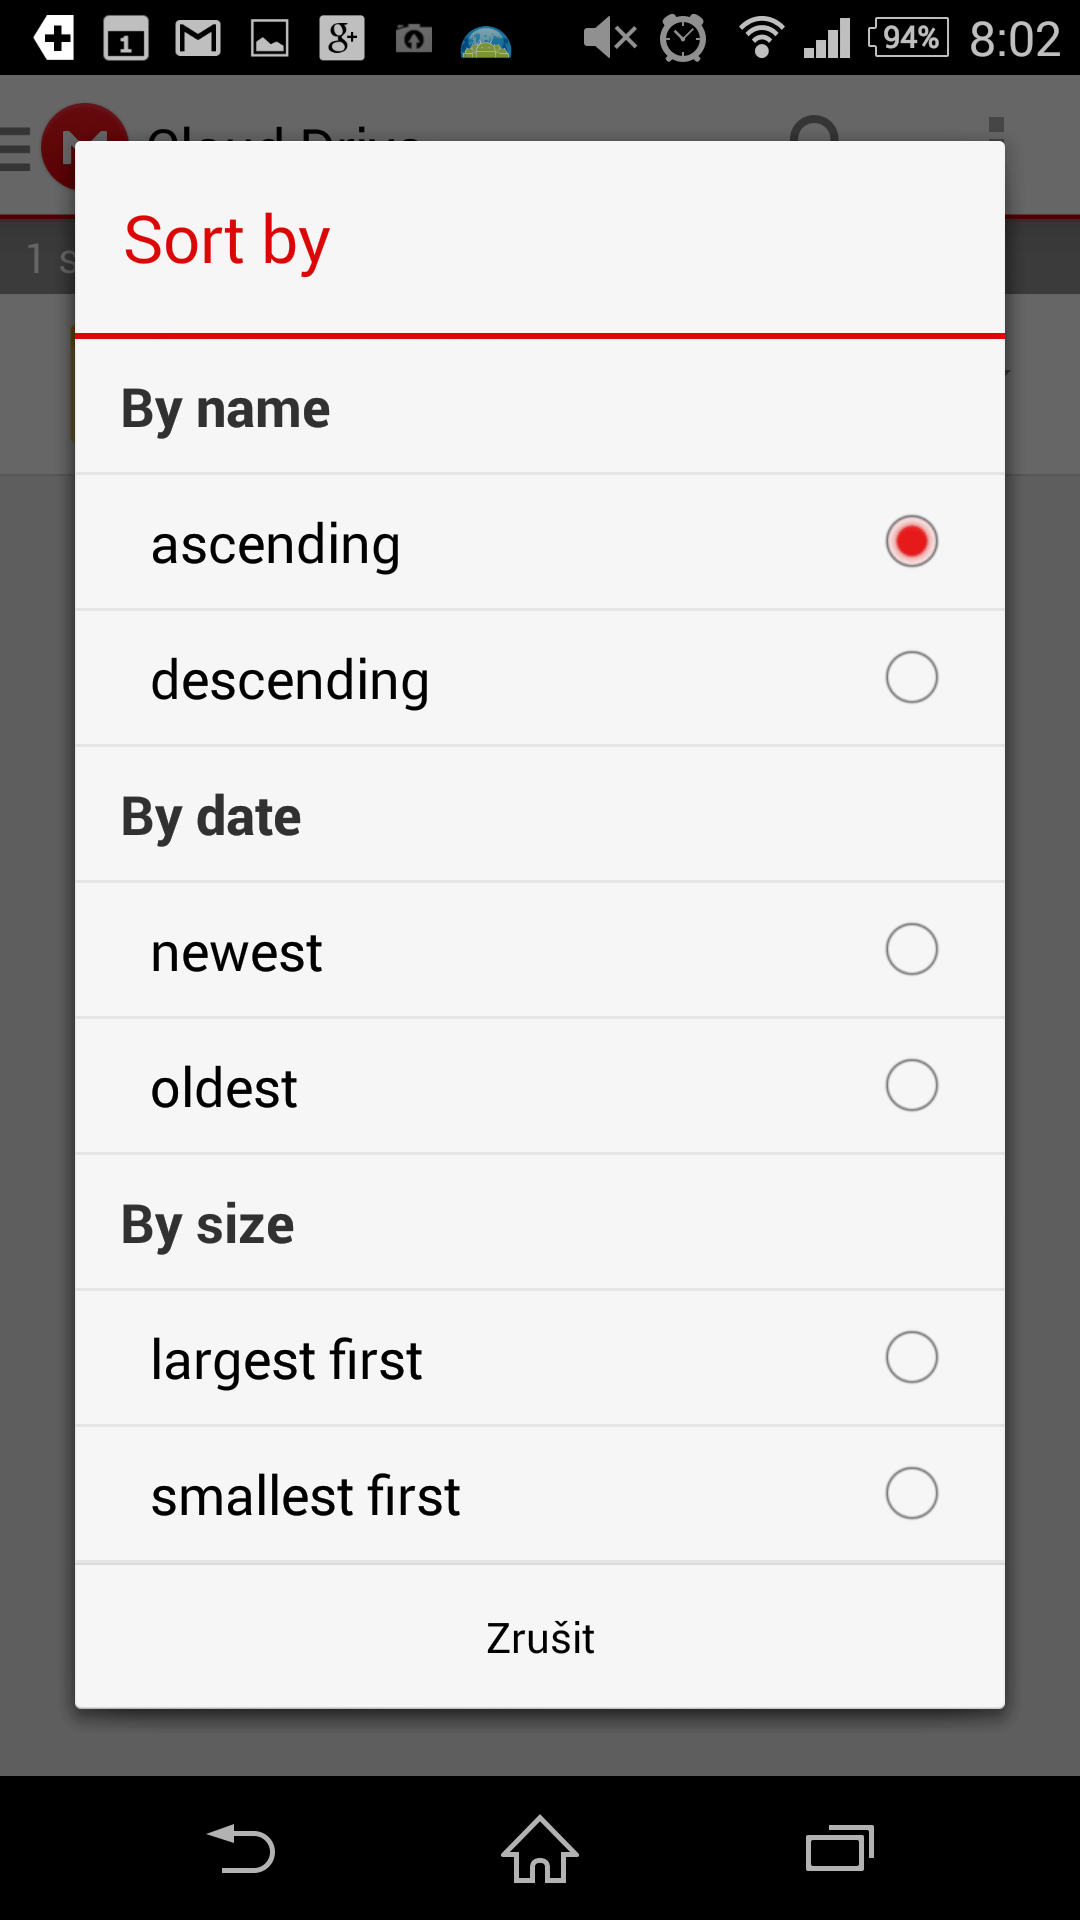Select largest first radio button
This screenshot has width=1080, height=1920.
pos(911,1357)
